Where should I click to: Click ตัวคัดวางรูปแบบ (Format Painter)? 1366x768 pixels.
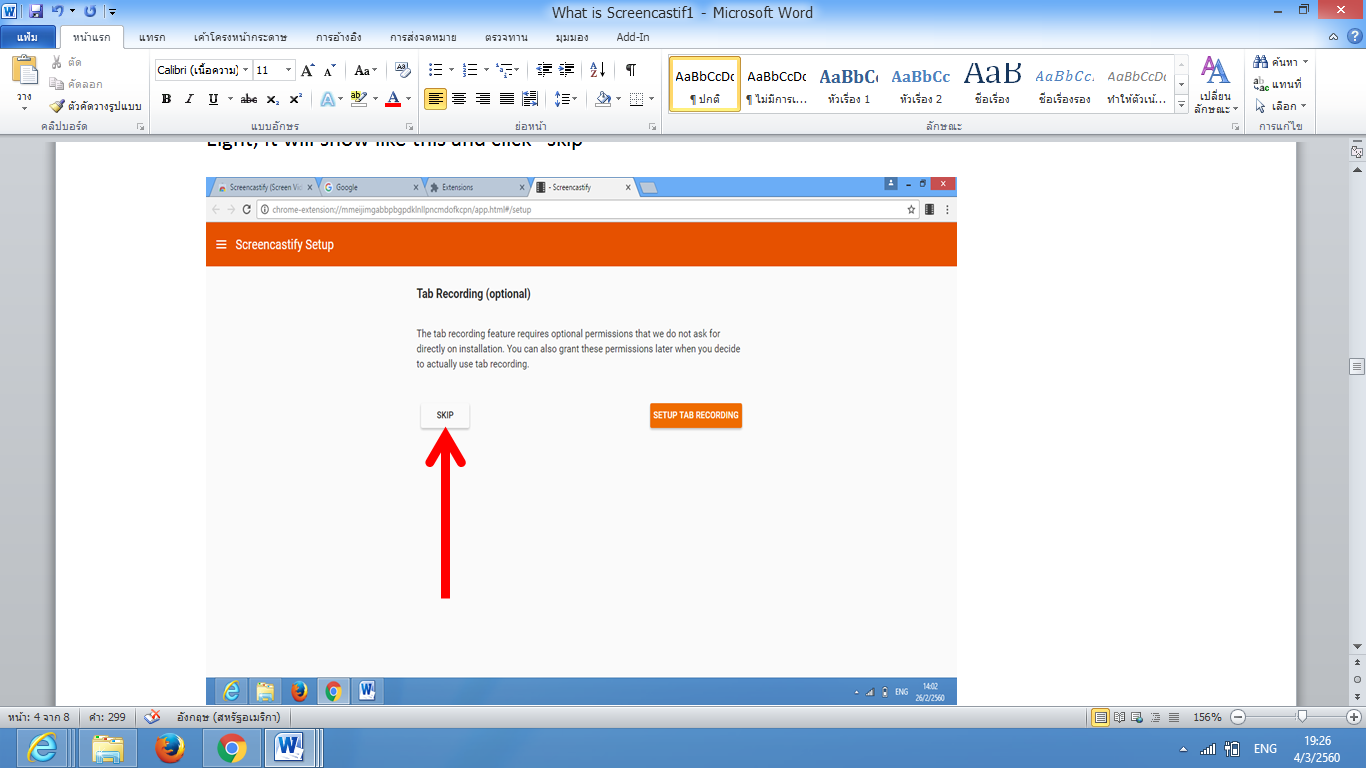[x=96, y=106]
